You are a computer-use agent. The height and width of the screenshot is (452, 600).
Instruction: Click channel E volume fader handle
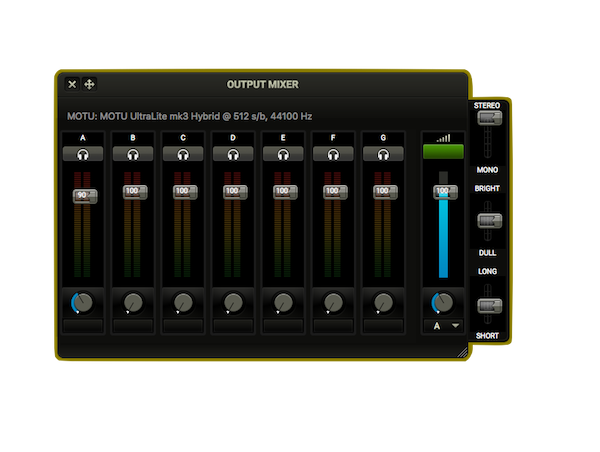point(285,192)
